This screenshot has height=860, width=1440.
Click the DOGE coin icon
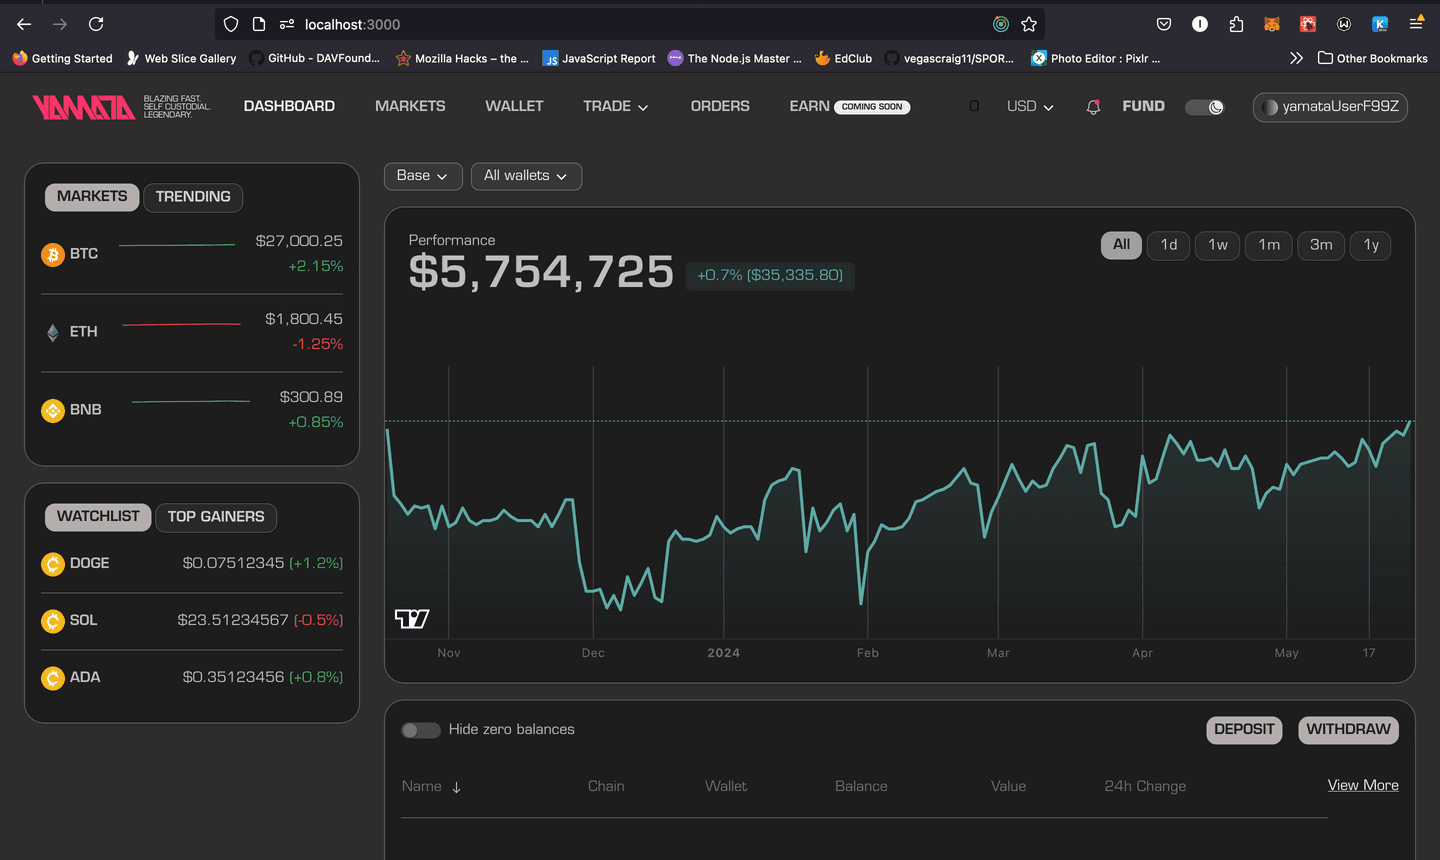(x=53, y=564)
